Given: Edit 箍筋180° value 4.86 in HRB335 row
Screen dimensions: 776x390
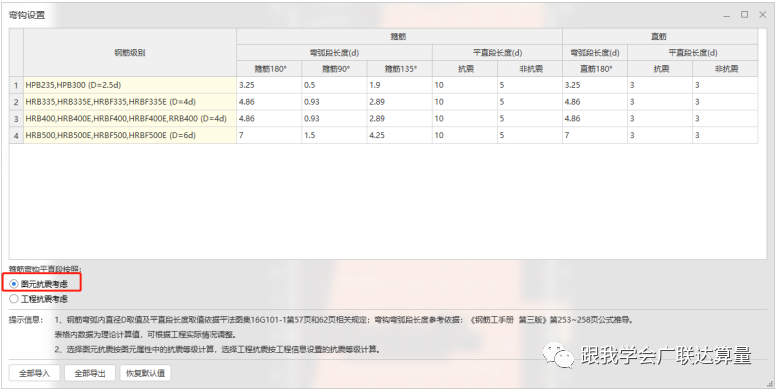Looking at the screenshot, I should (269, 102).
